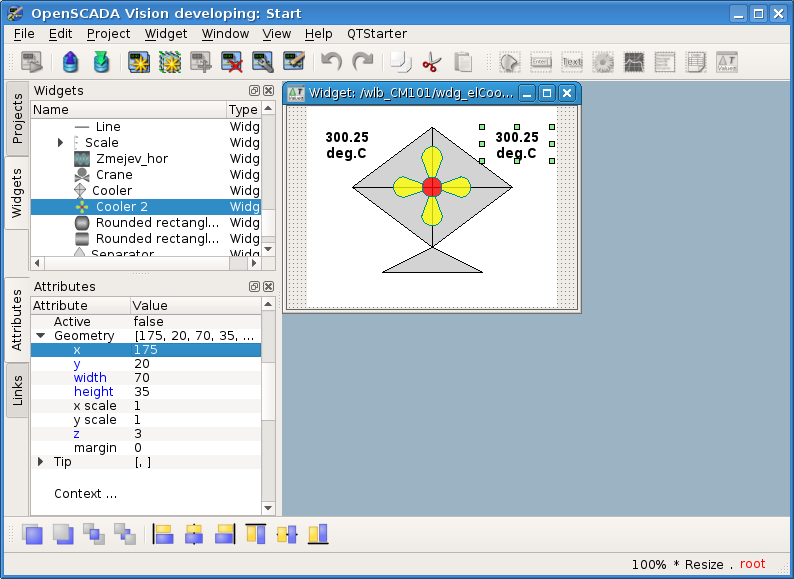Collapse the Geometry attribute group
Screen dimensions: 794x579
pos(41,336)
